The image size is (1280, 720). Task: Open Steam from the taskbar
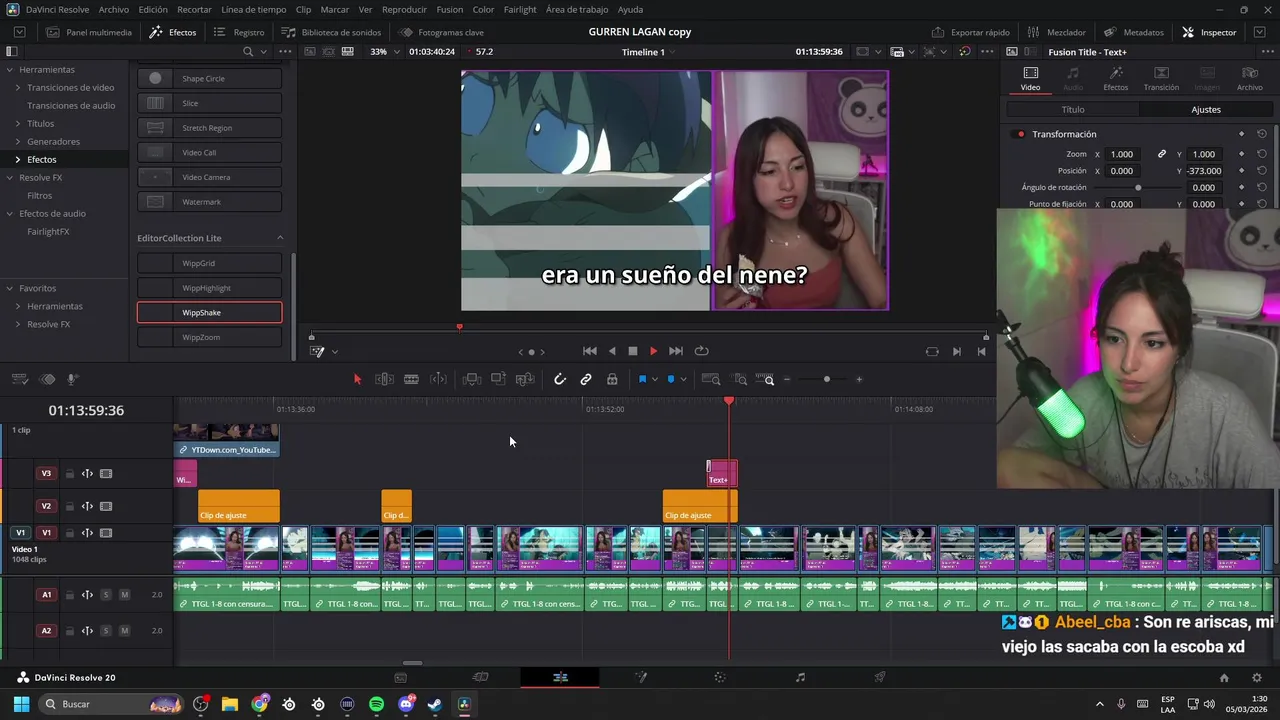(x=435, y=704)
